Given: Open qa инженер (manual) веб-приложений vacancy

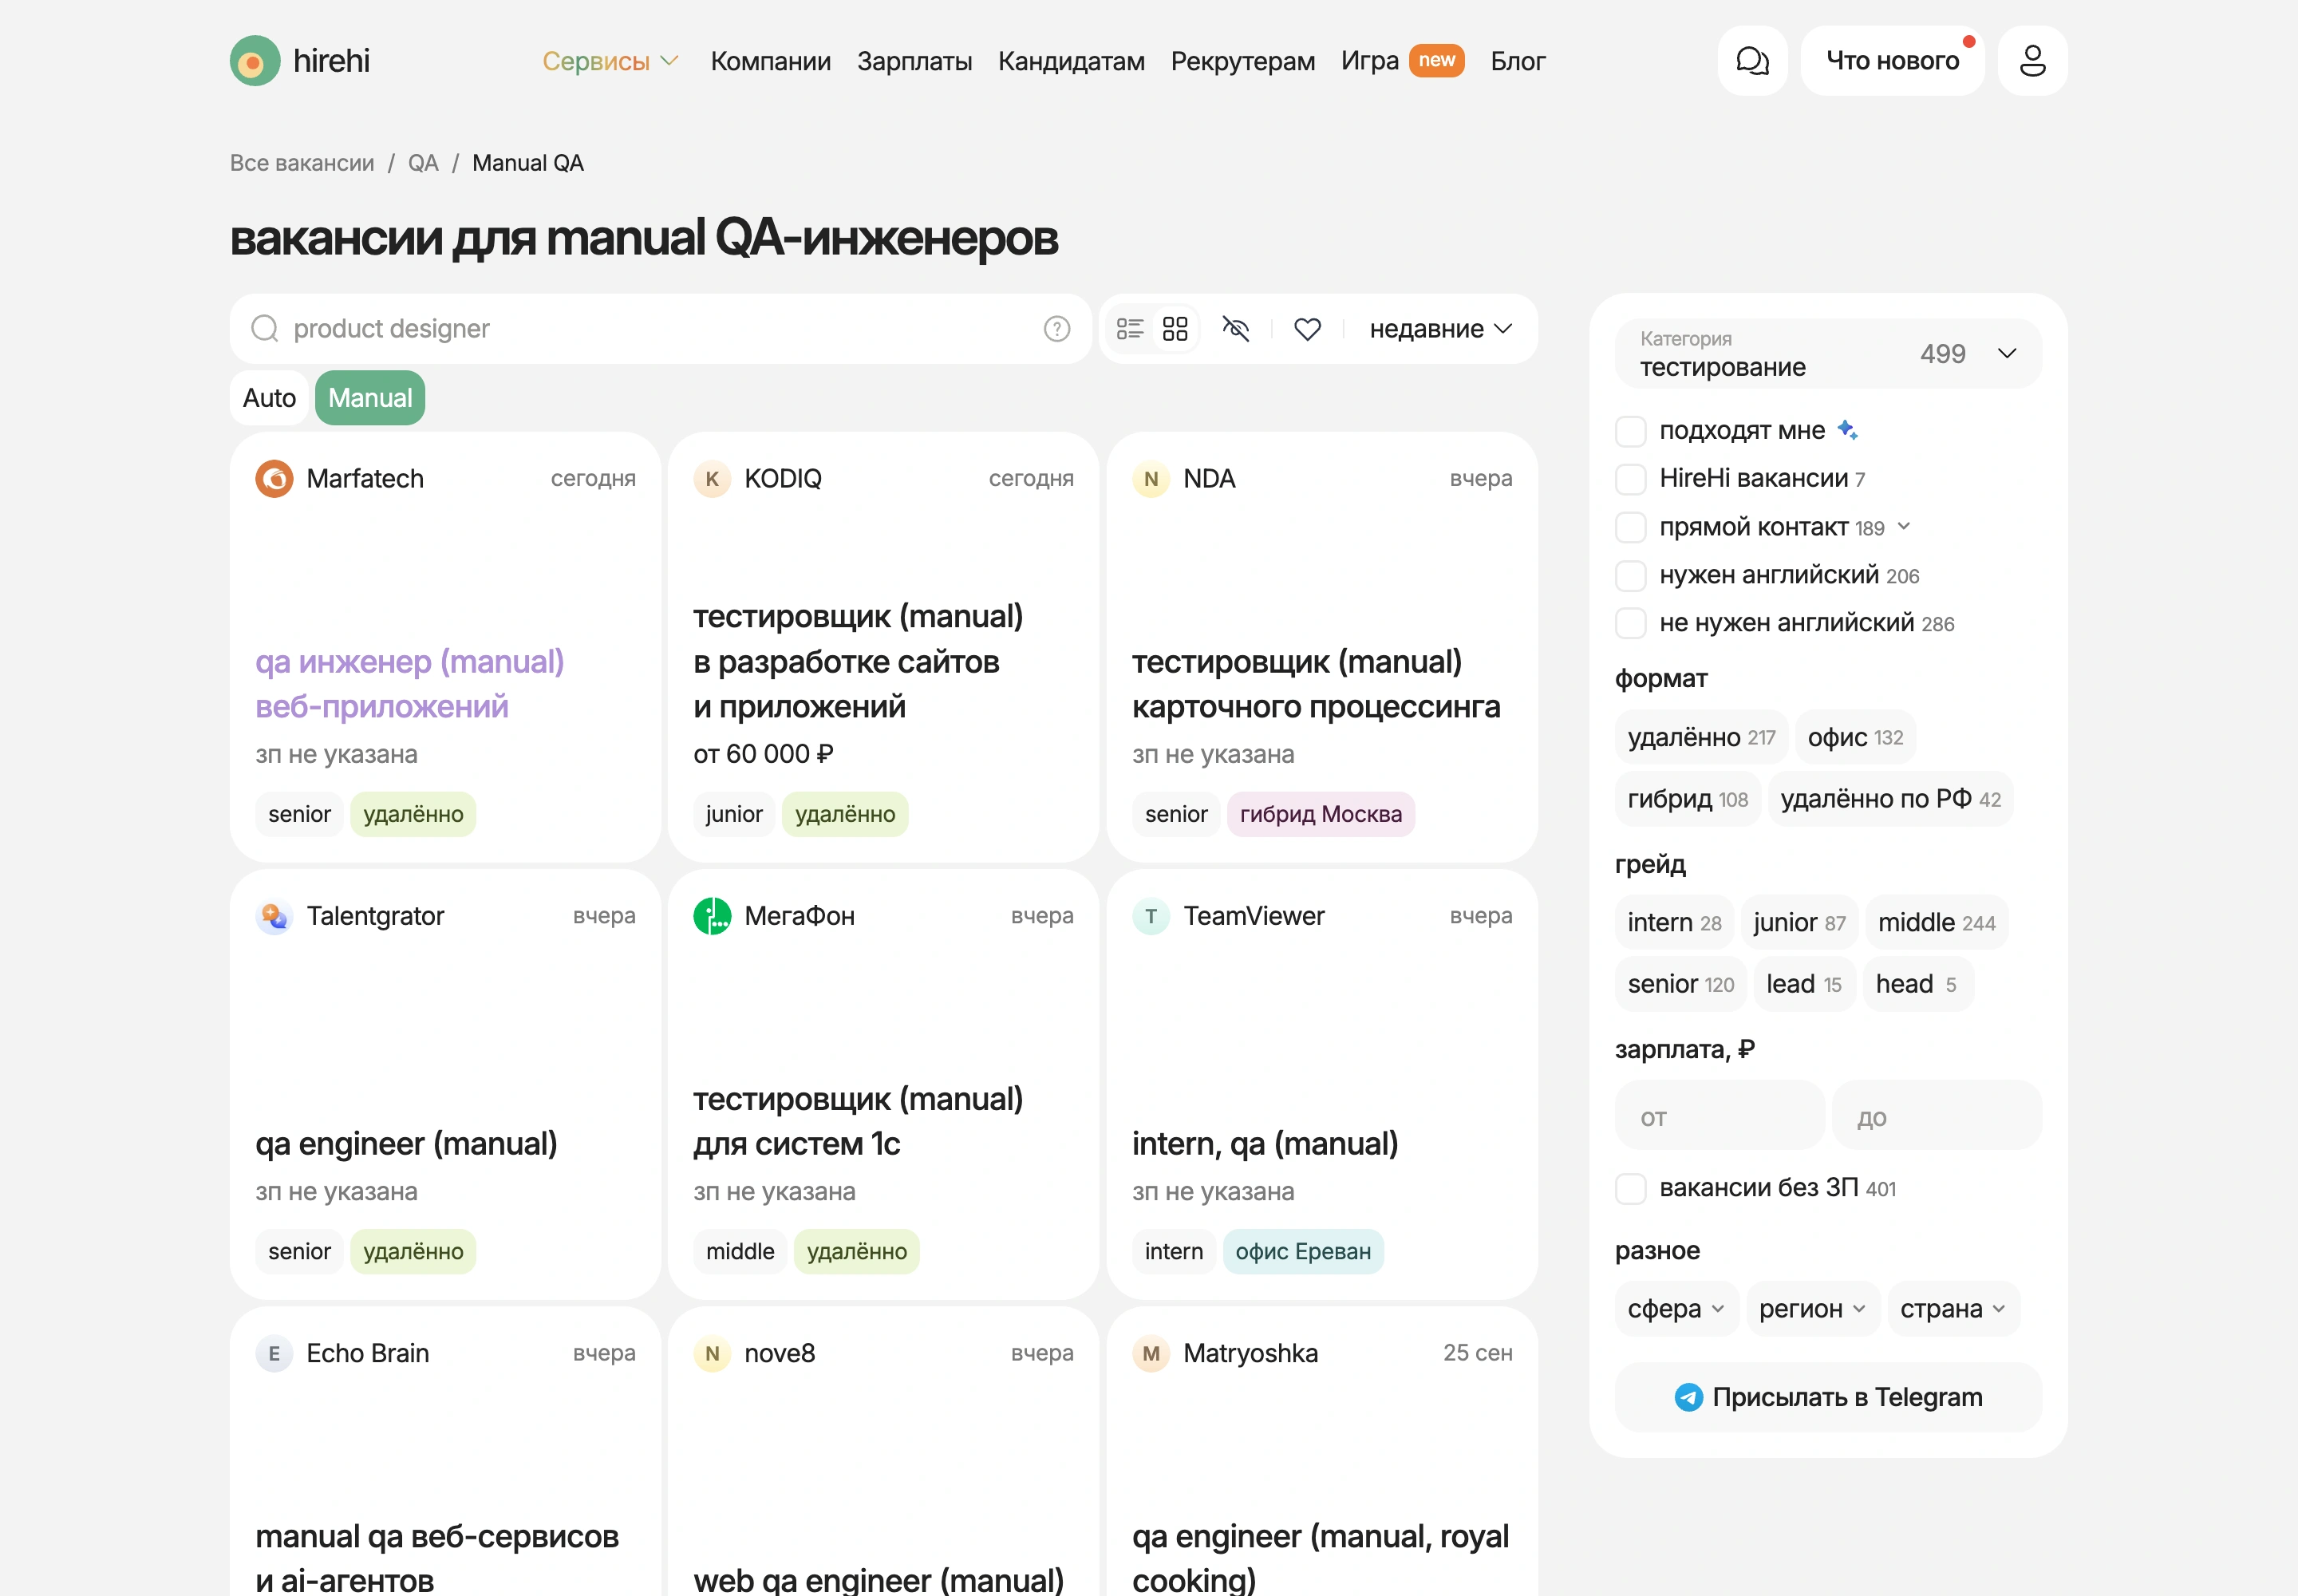Looking at the screenshot, I should click(x=410, y=684).
